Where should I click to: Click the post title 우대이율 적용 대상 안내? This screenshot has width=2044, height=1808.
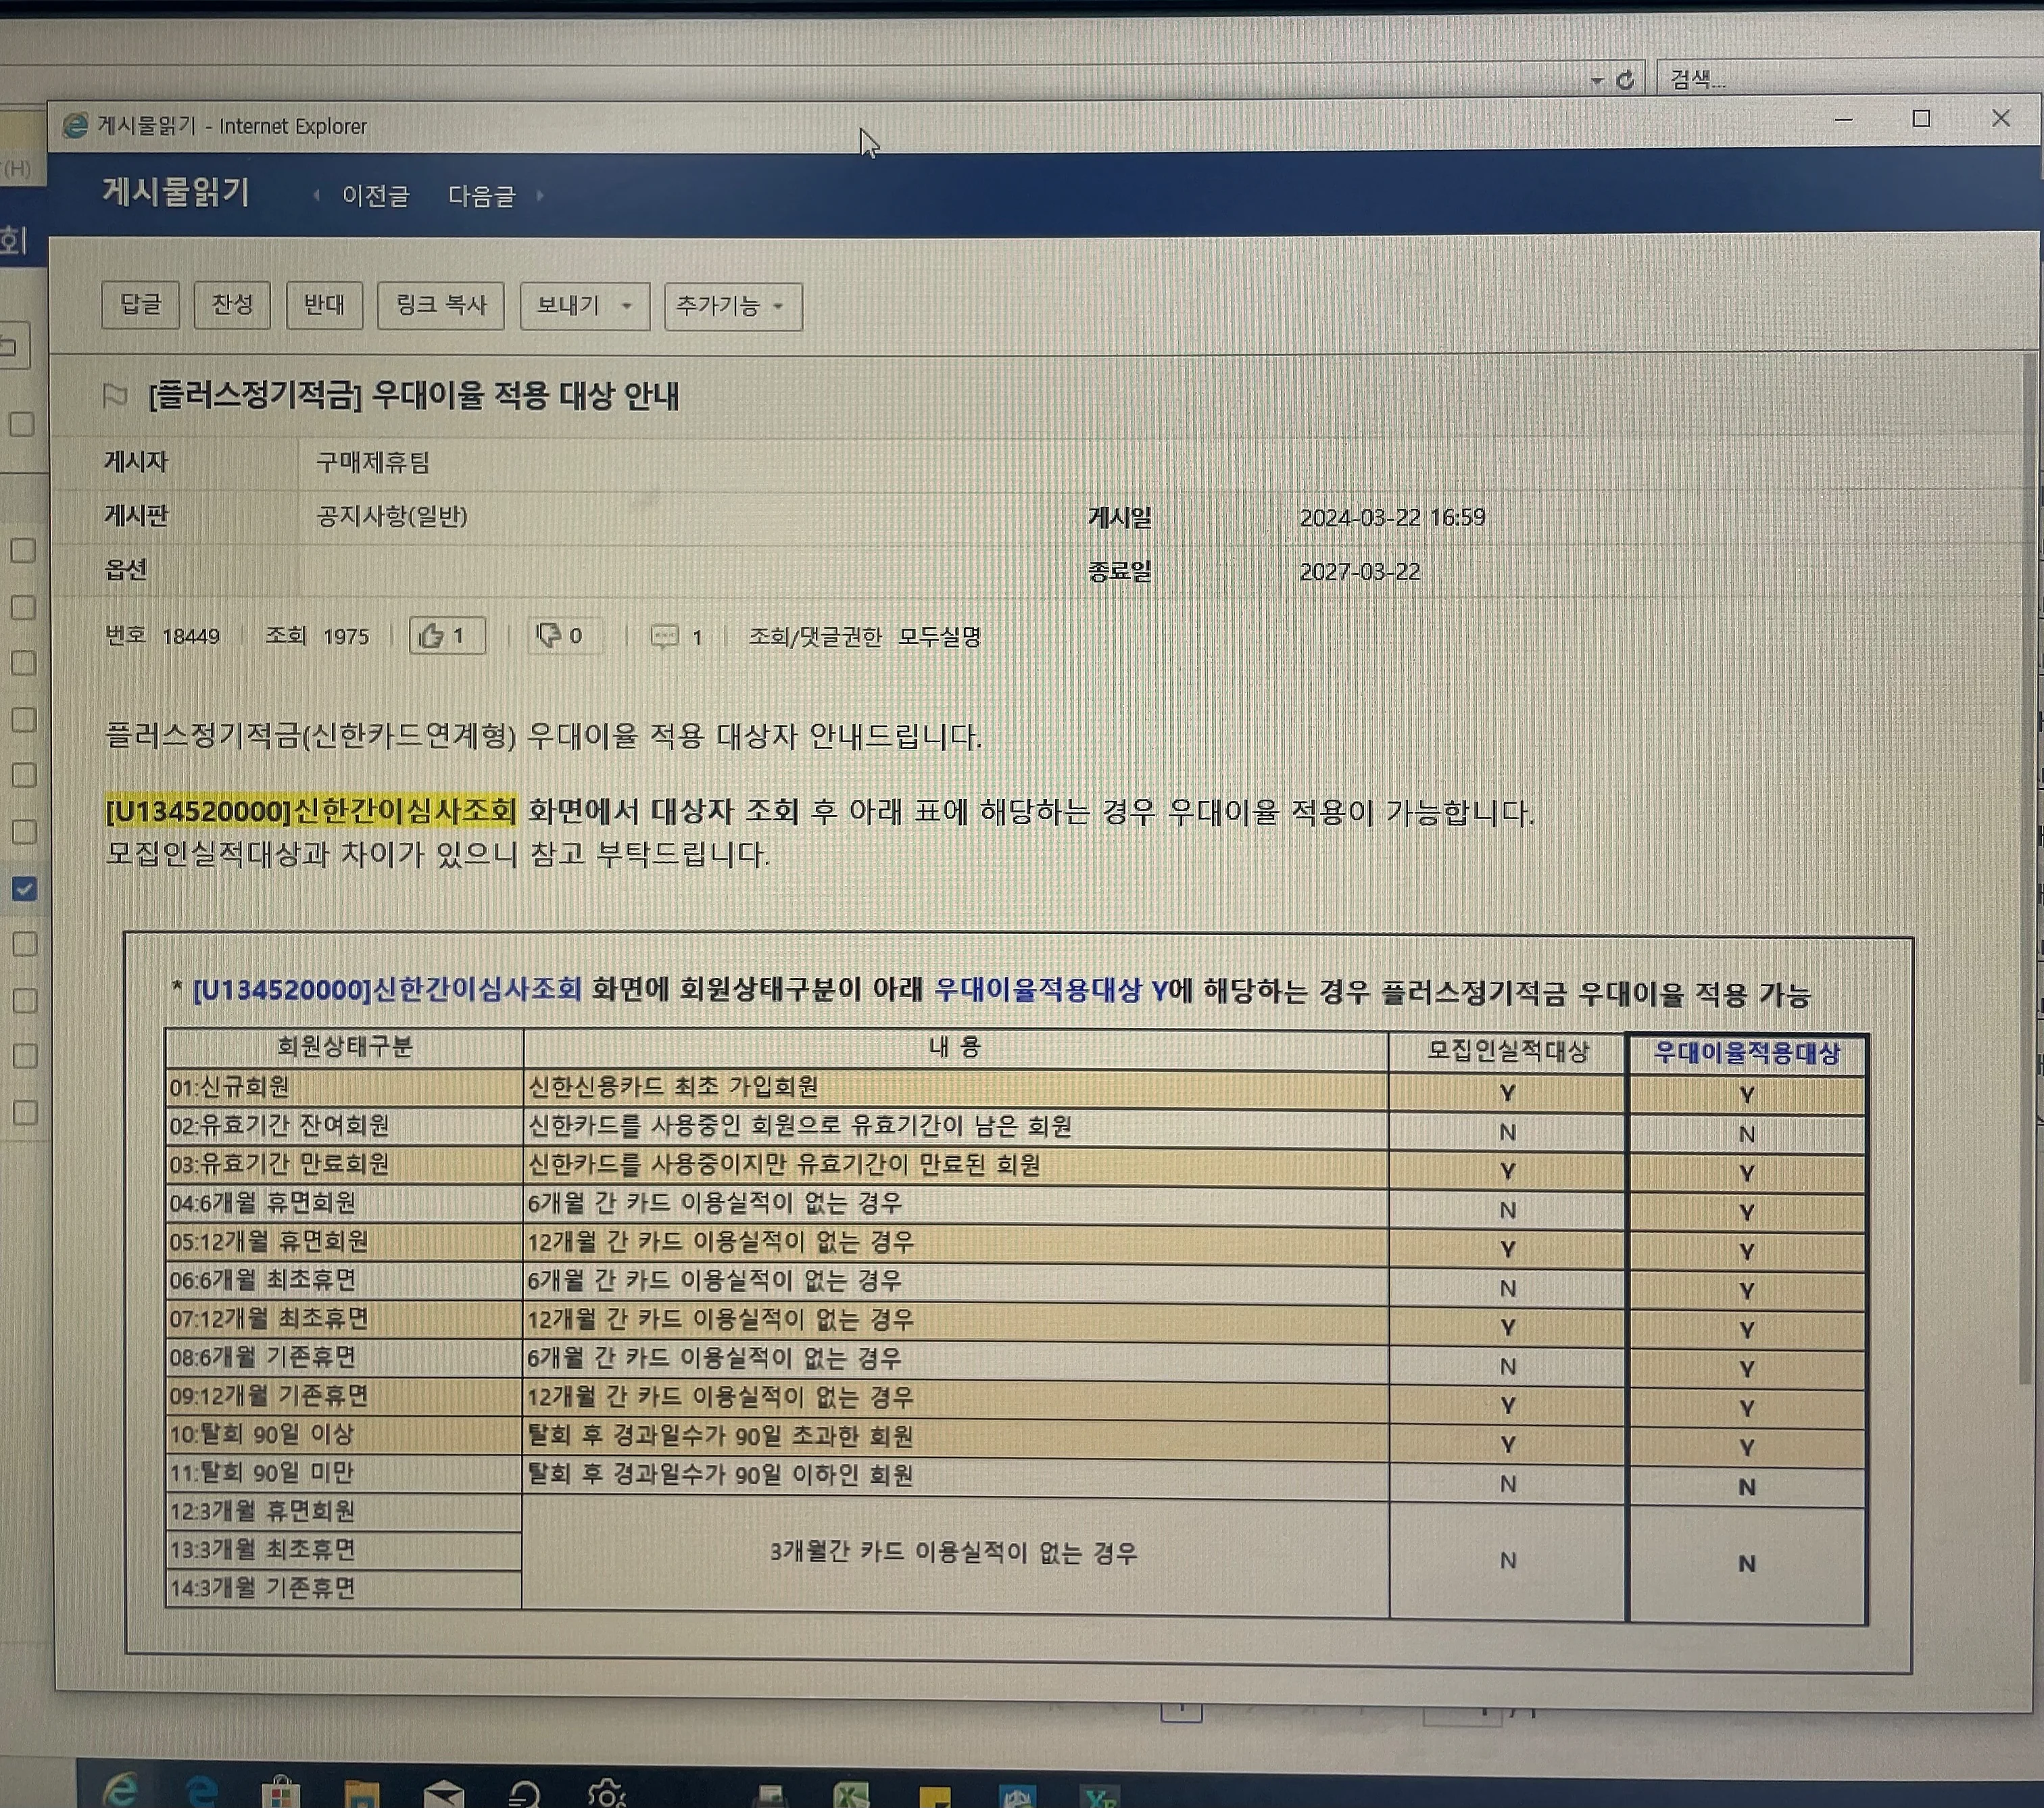click(x=414, y=396)
